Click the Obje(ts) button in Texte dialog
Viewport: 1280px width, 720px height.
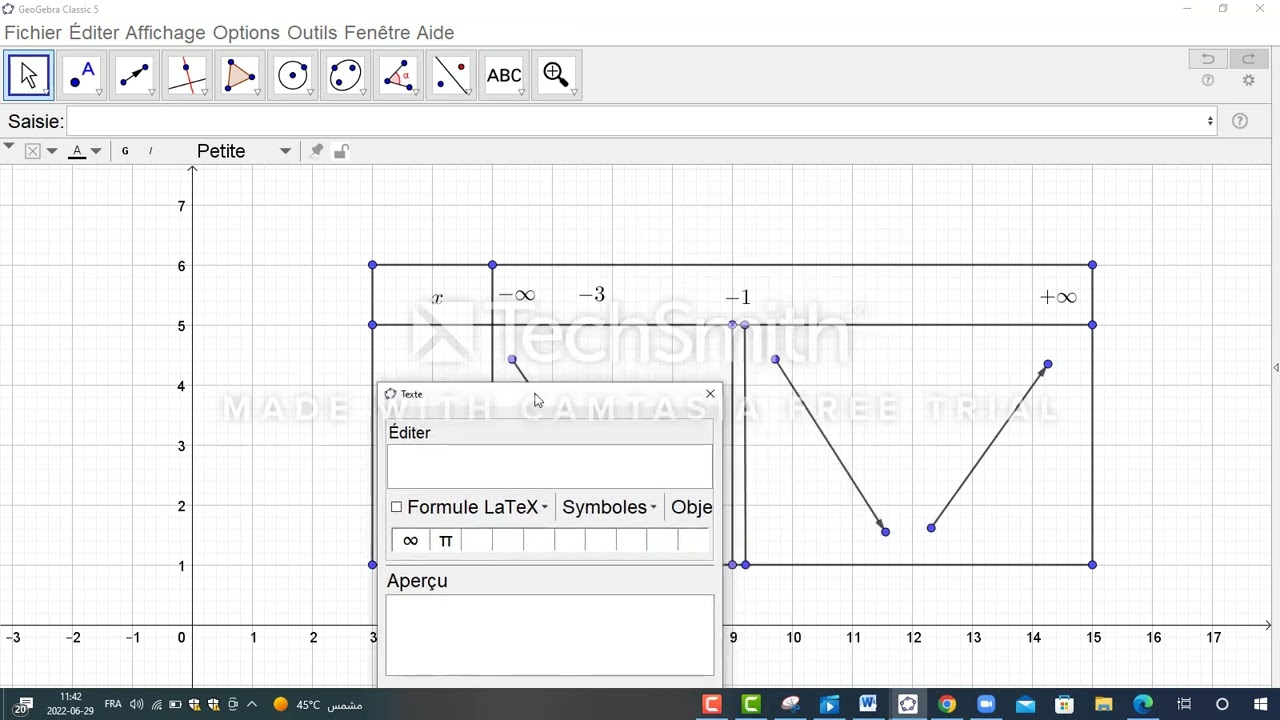click(x=691, y=507)
